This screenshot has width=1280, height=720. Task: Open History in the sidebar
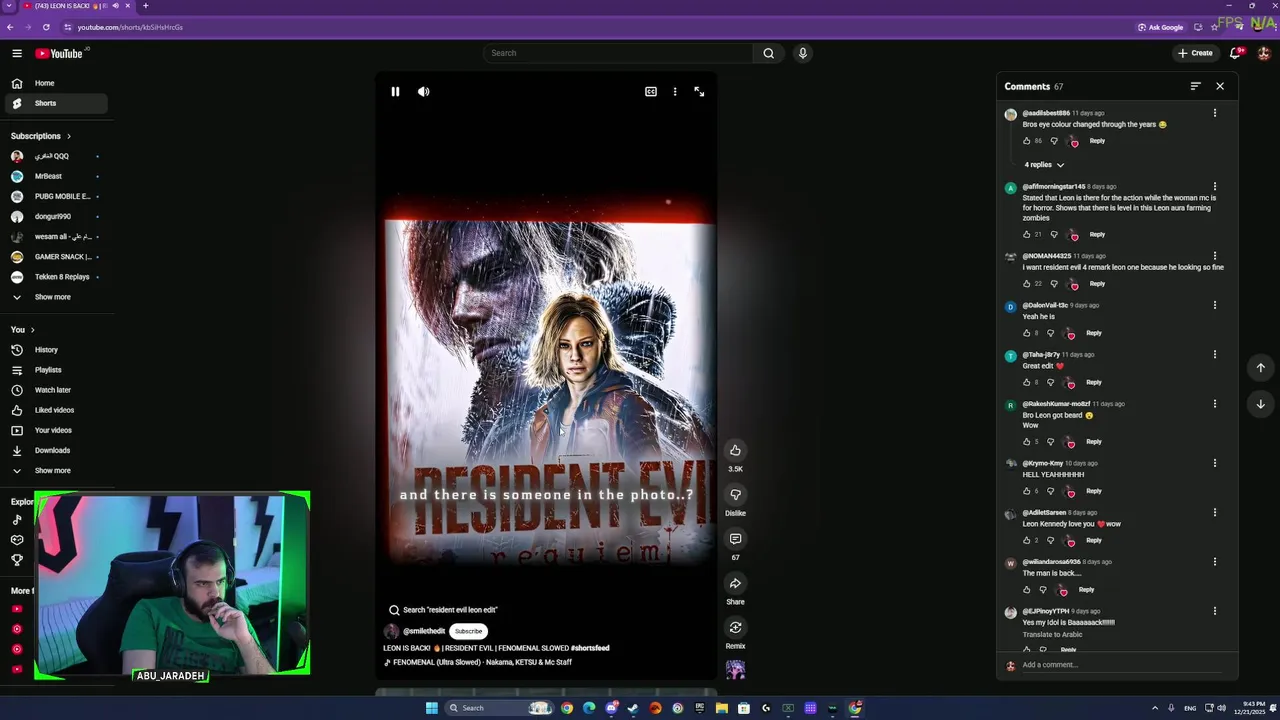click(55, 350)
